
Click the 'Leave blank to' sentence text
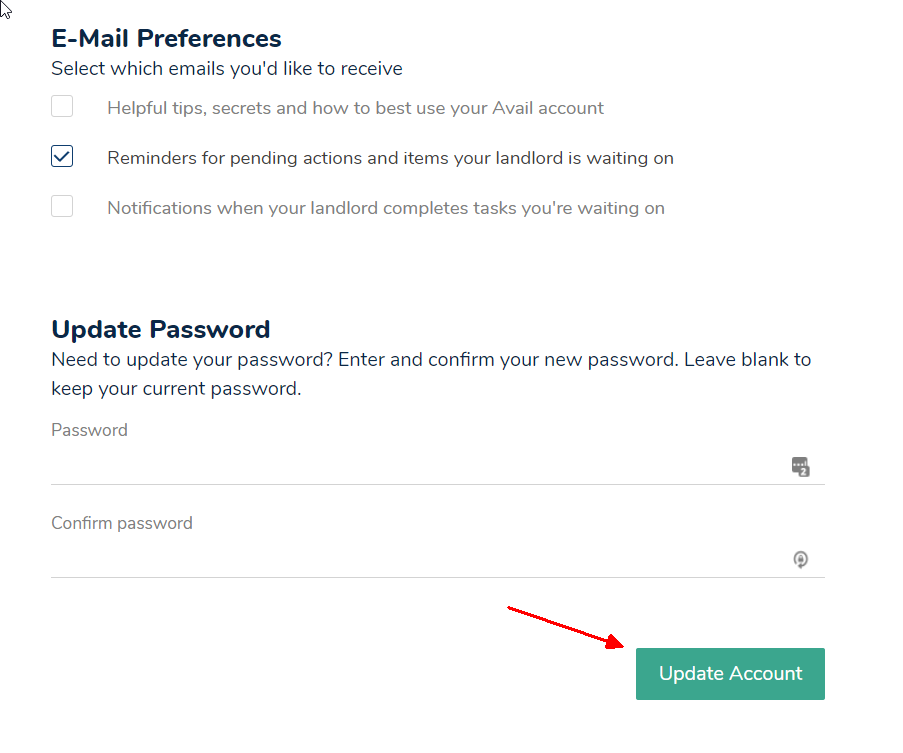click(x=747, y=359)
